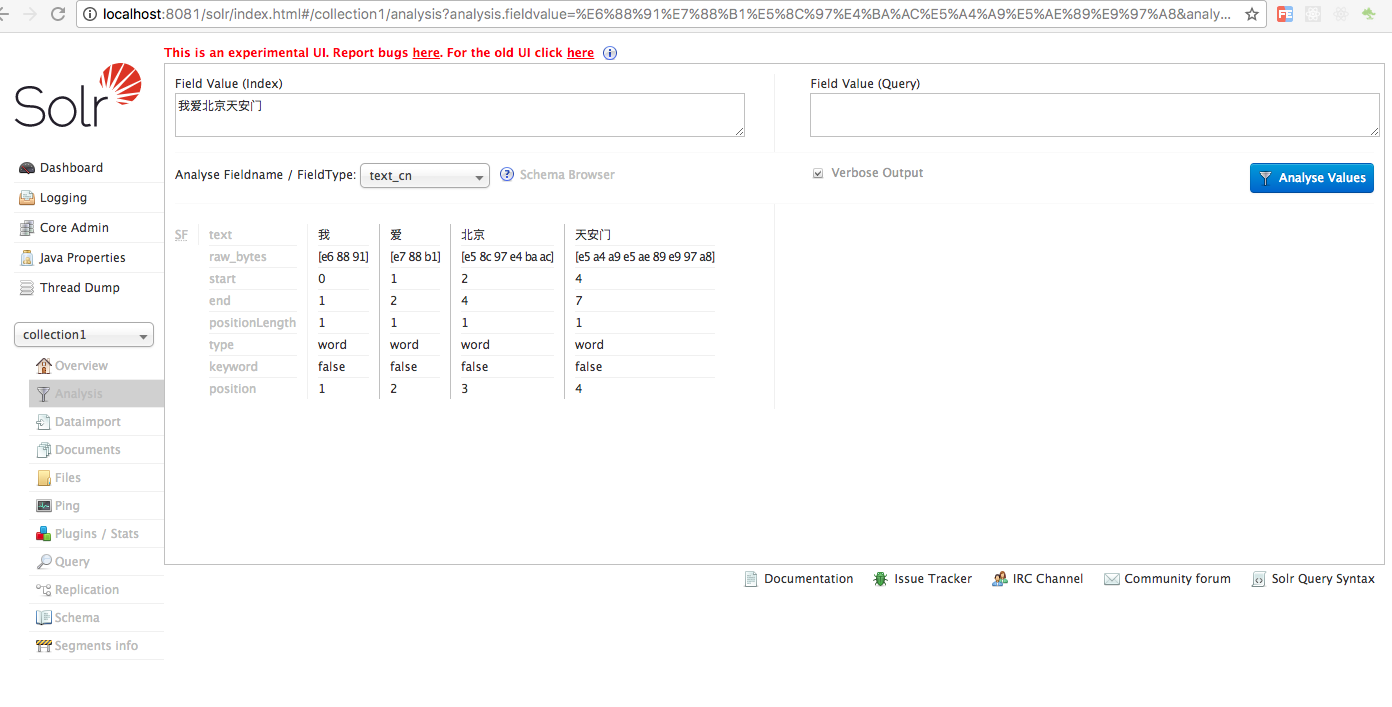1392x707 pixels.
Task: Click the Overview house icon
Action: pos(44,366)
